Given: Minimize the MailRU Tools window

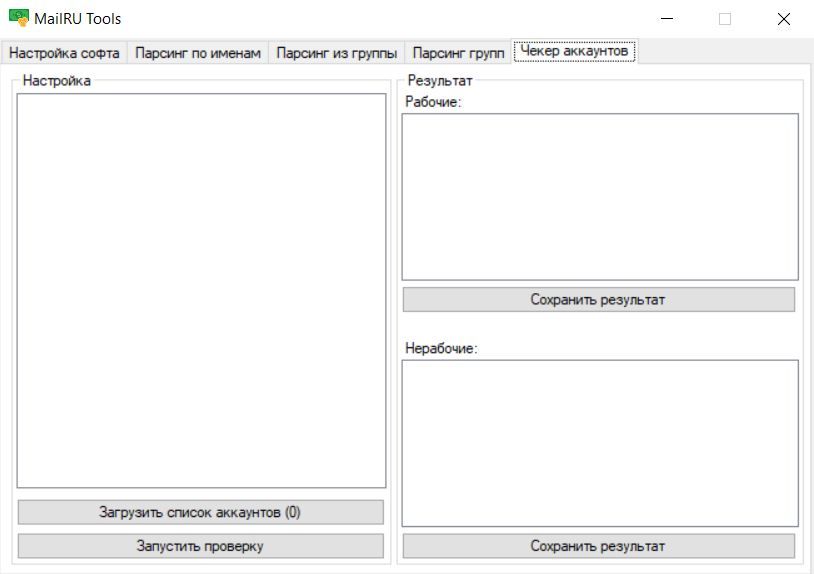Looking at the screenshot, I should pos(667,19).
